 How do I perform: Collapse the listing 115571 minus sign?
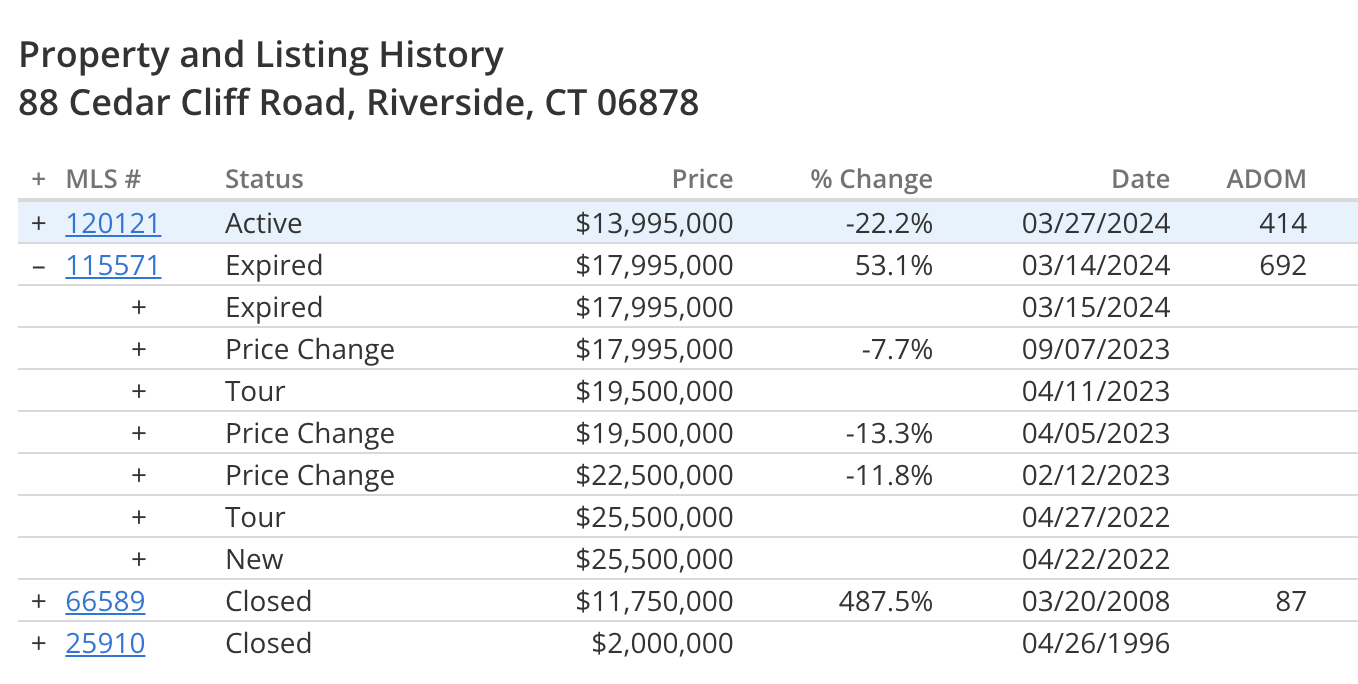[39, 266]
